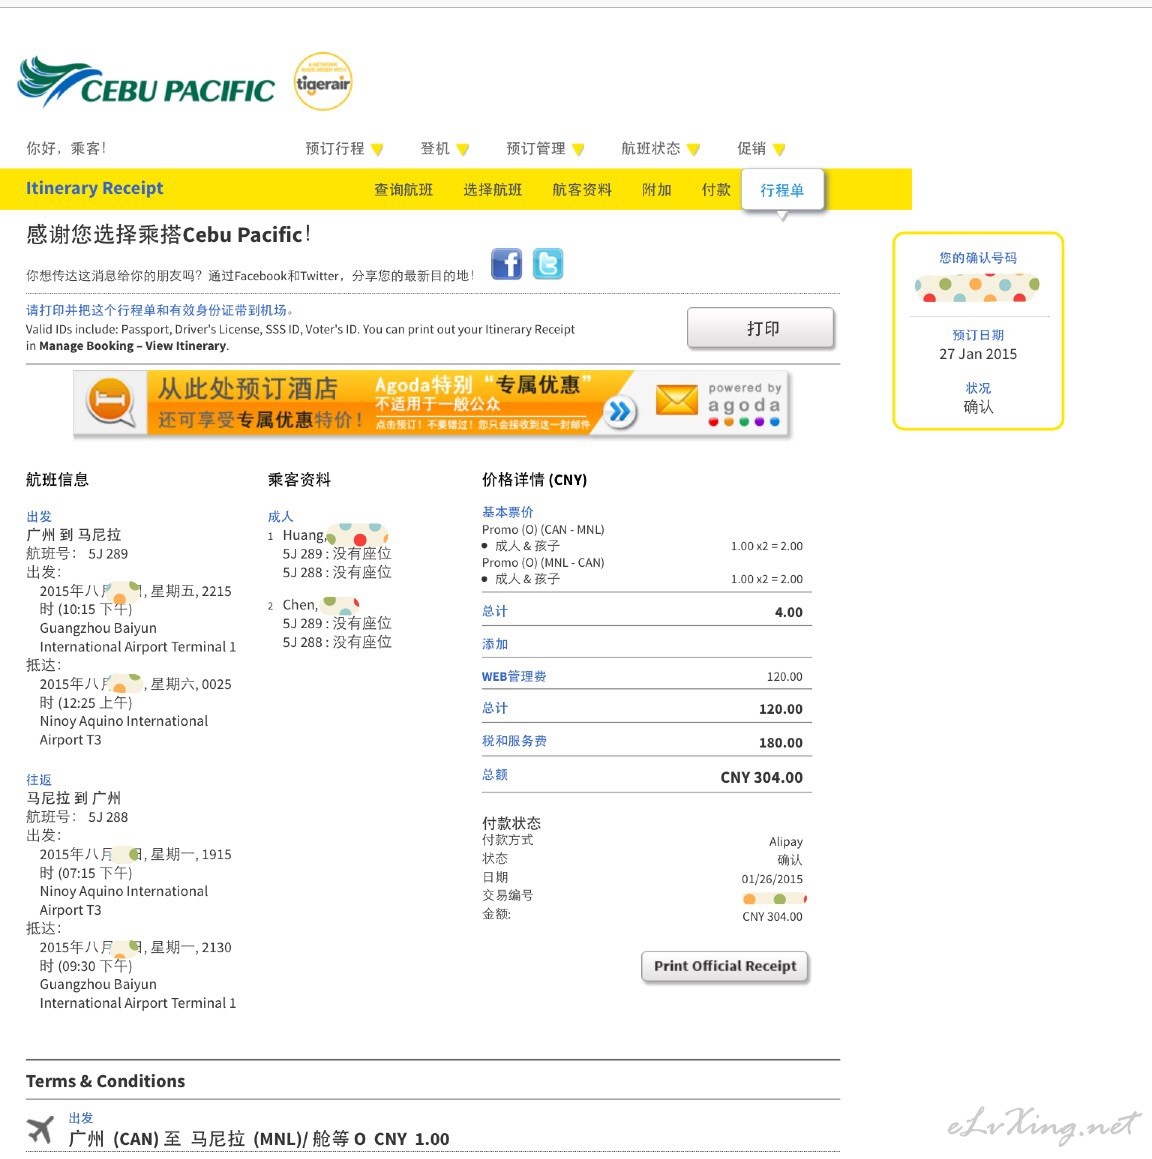This screenshot has width=1152, height=1159.
Task: Click the 价格详情 (CNY) heading
Action: [x=534, y=480]
